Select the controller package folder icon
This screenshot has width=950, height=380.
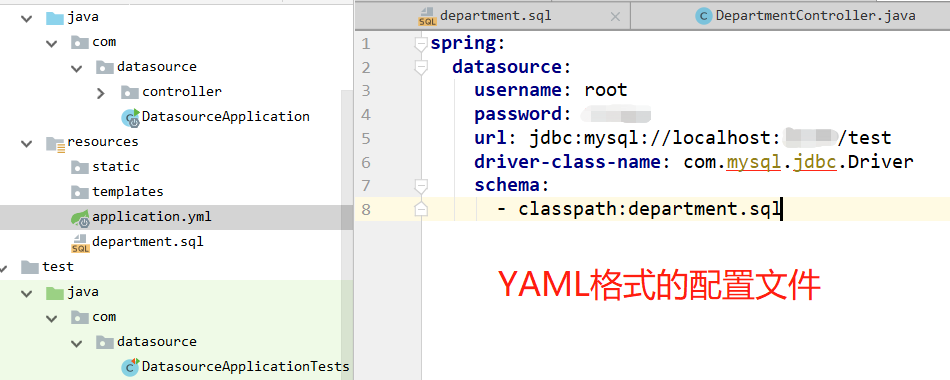coord(130,92)
